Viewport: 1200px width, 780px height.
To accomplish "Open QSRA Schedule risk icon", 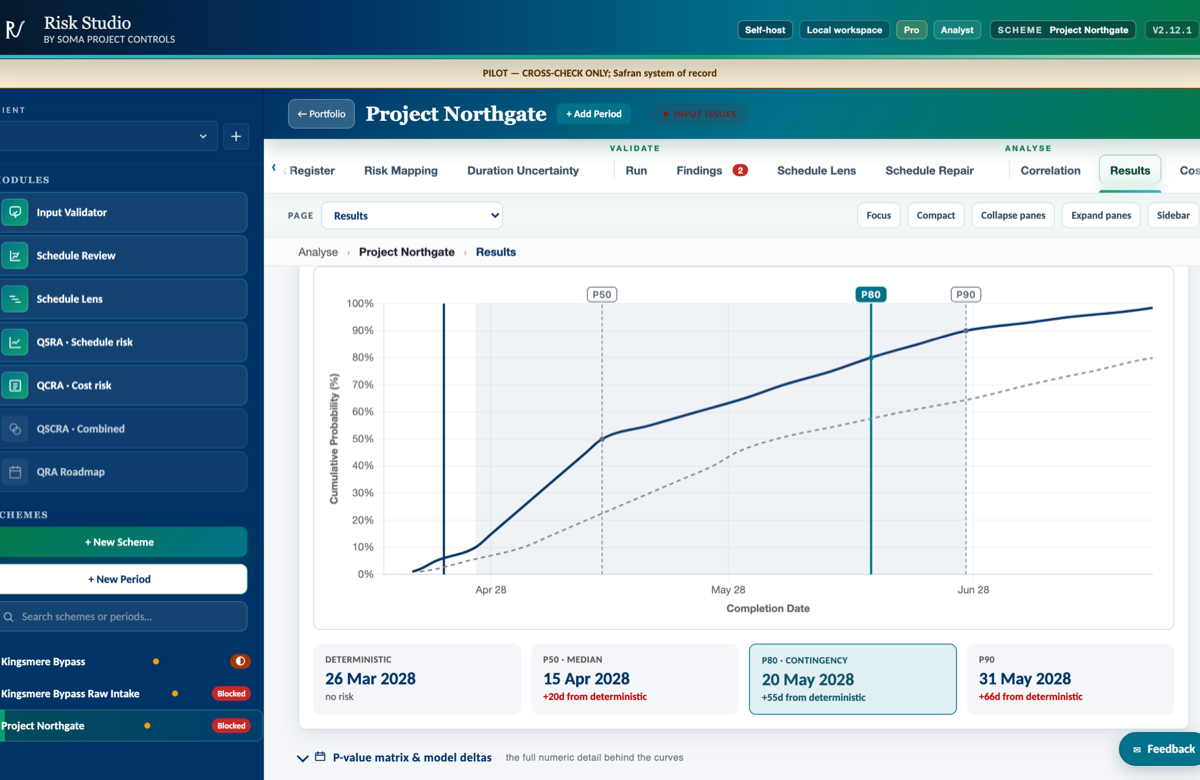I will [15, 342].
